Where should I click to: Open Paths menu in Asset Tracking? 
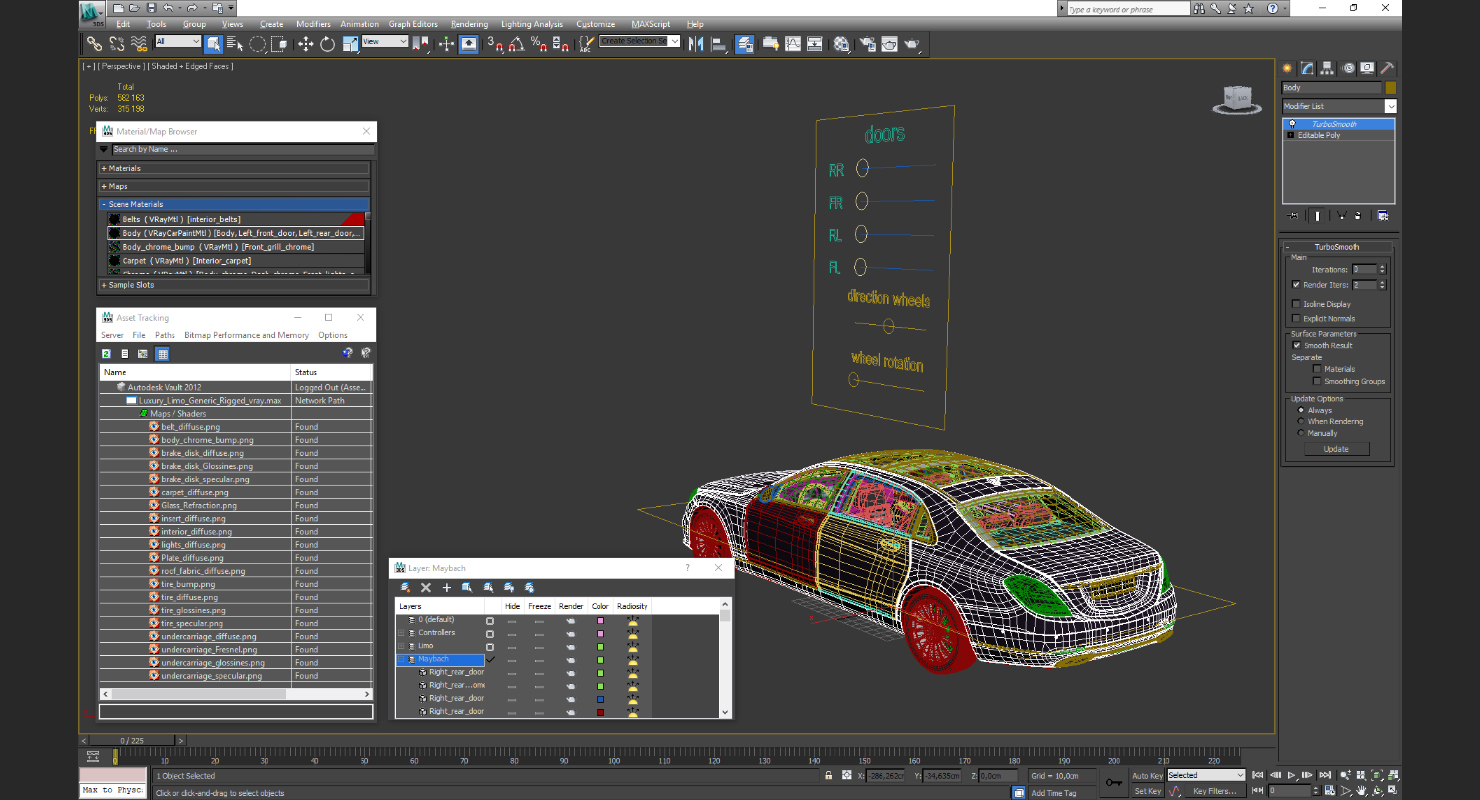pos(165,335)
